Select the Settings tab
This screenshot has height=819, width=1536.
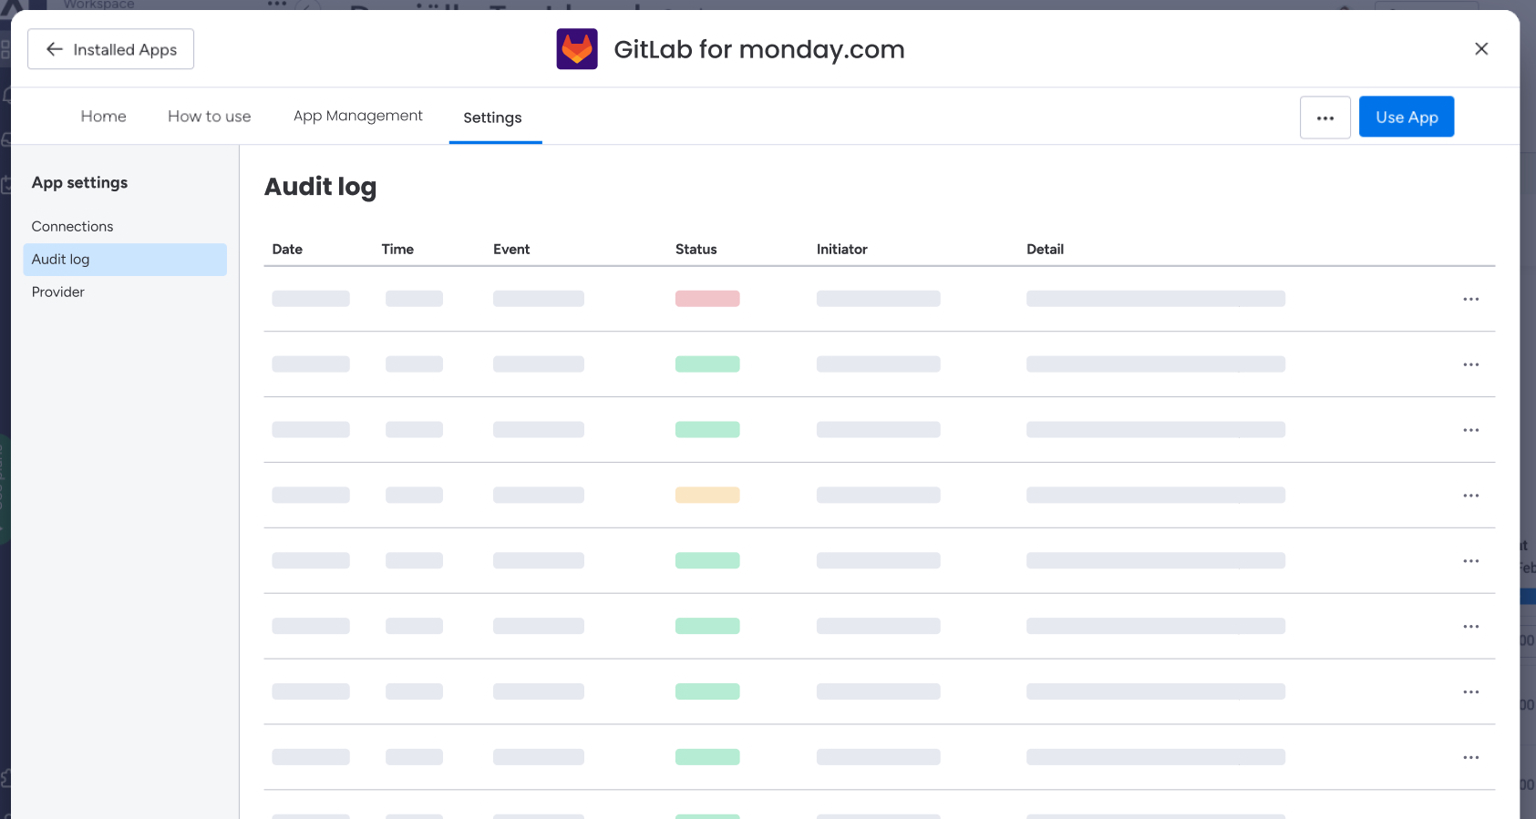tap(492, 117)
